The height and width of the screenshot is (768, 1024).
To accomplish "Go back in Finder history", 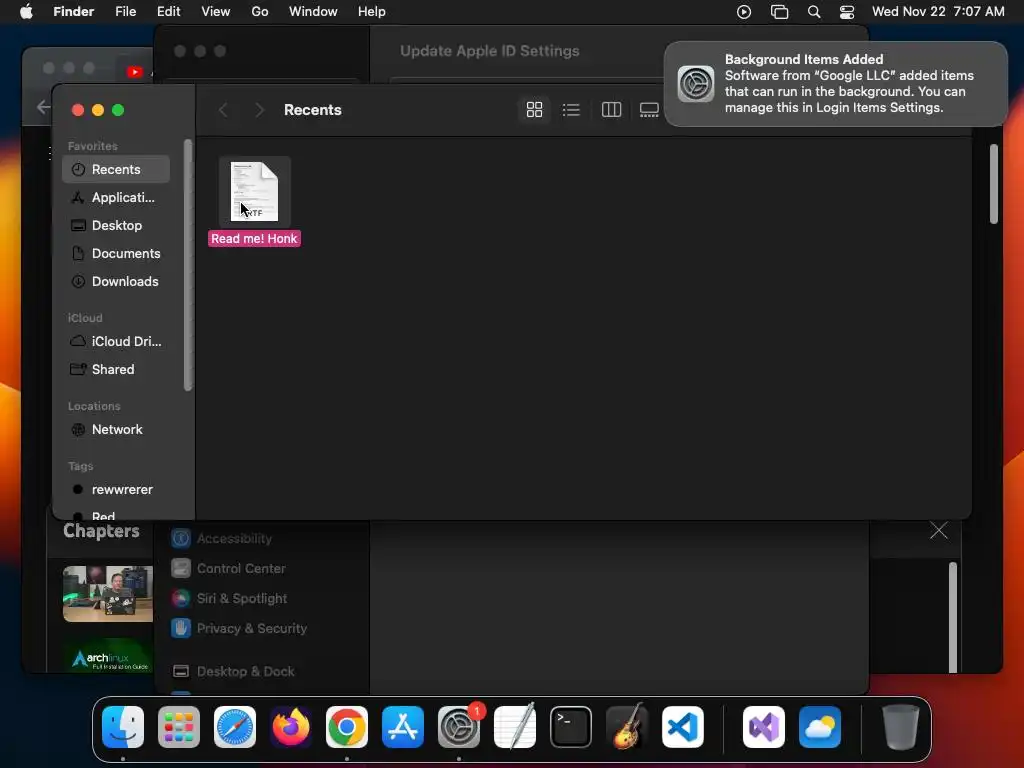I will coord(223,110).
